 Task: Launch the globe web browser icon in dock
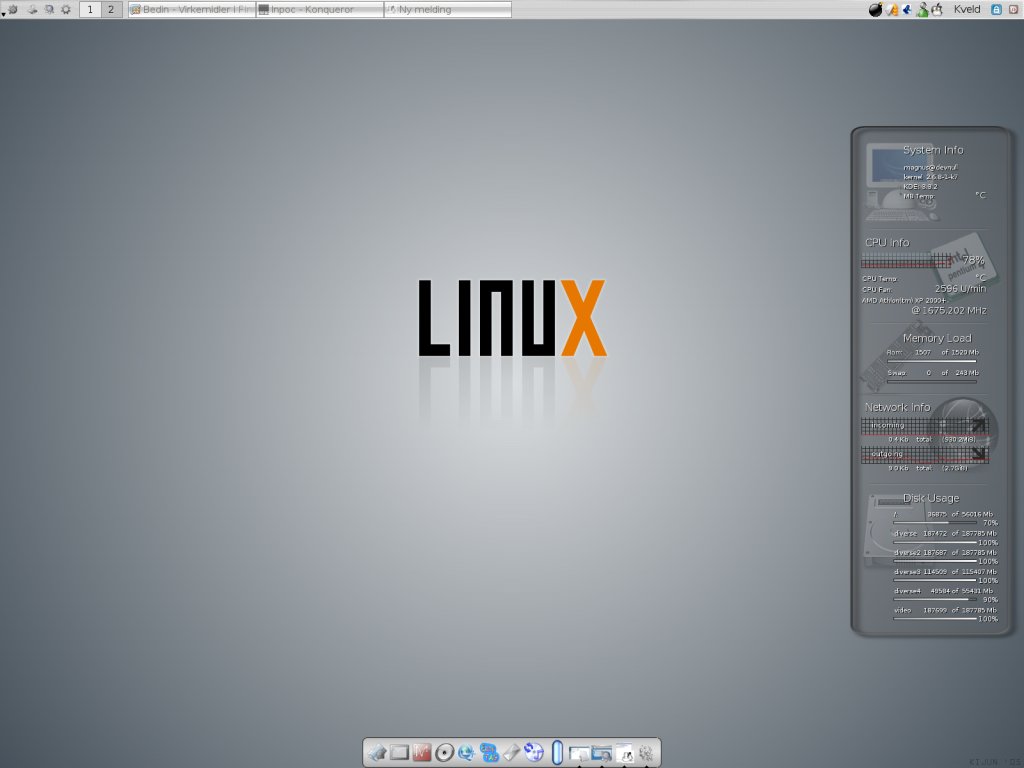[x=466, y=753]
